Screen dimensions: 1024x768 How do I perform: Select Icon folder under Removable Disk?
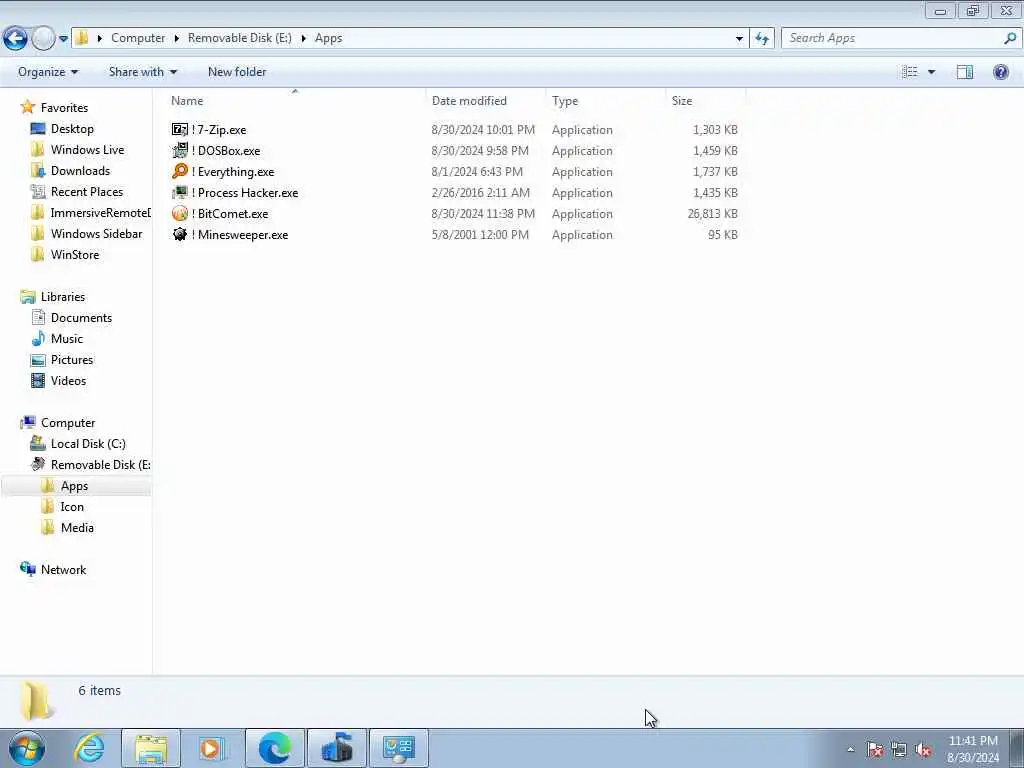pos(72,507)
